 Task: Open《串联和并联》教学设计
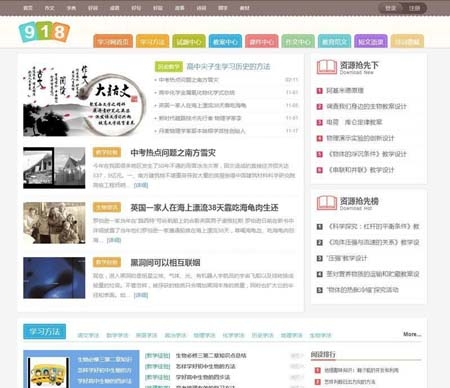[360, 170]
